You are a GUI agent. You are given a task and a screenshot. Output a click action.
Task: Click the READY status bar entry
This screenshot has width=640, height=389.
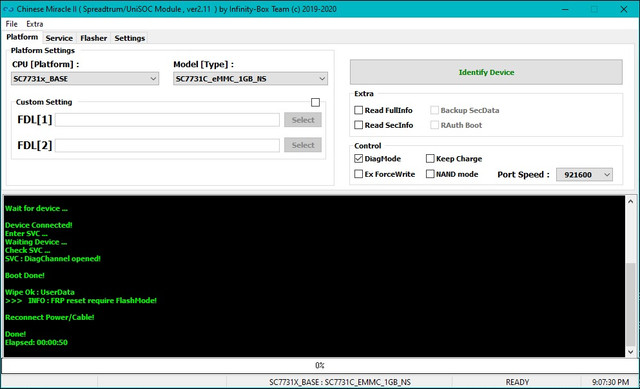(517, 382)
